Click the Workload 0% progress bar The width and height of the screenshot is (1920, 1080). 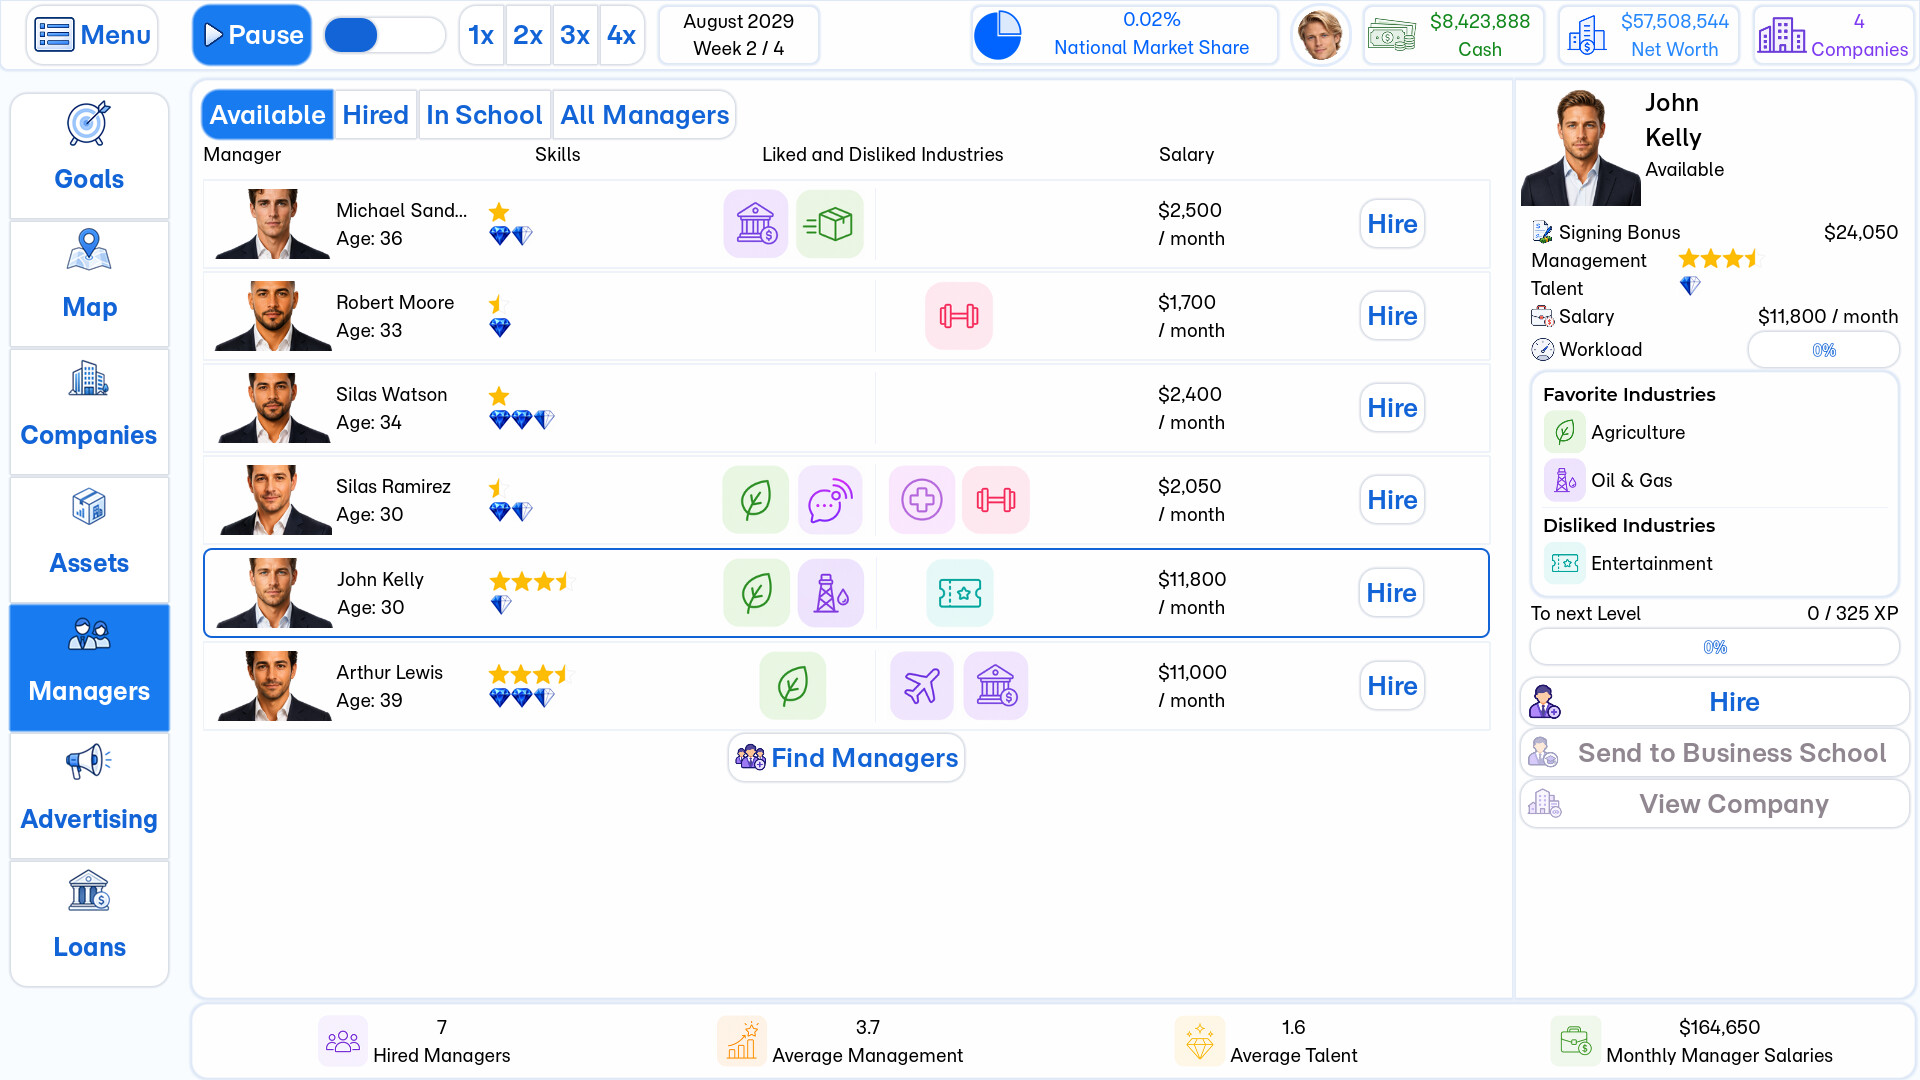(1824, 350)
